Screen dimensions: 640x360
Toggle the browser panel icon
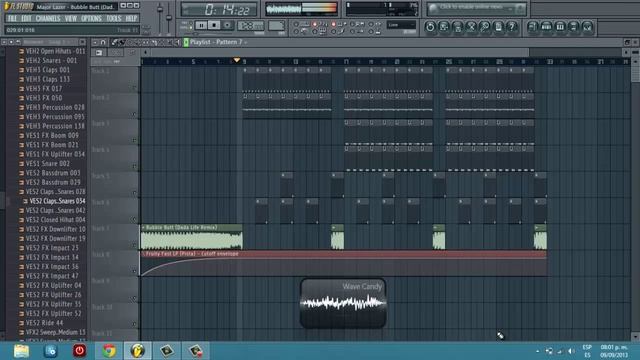(573, 27)
